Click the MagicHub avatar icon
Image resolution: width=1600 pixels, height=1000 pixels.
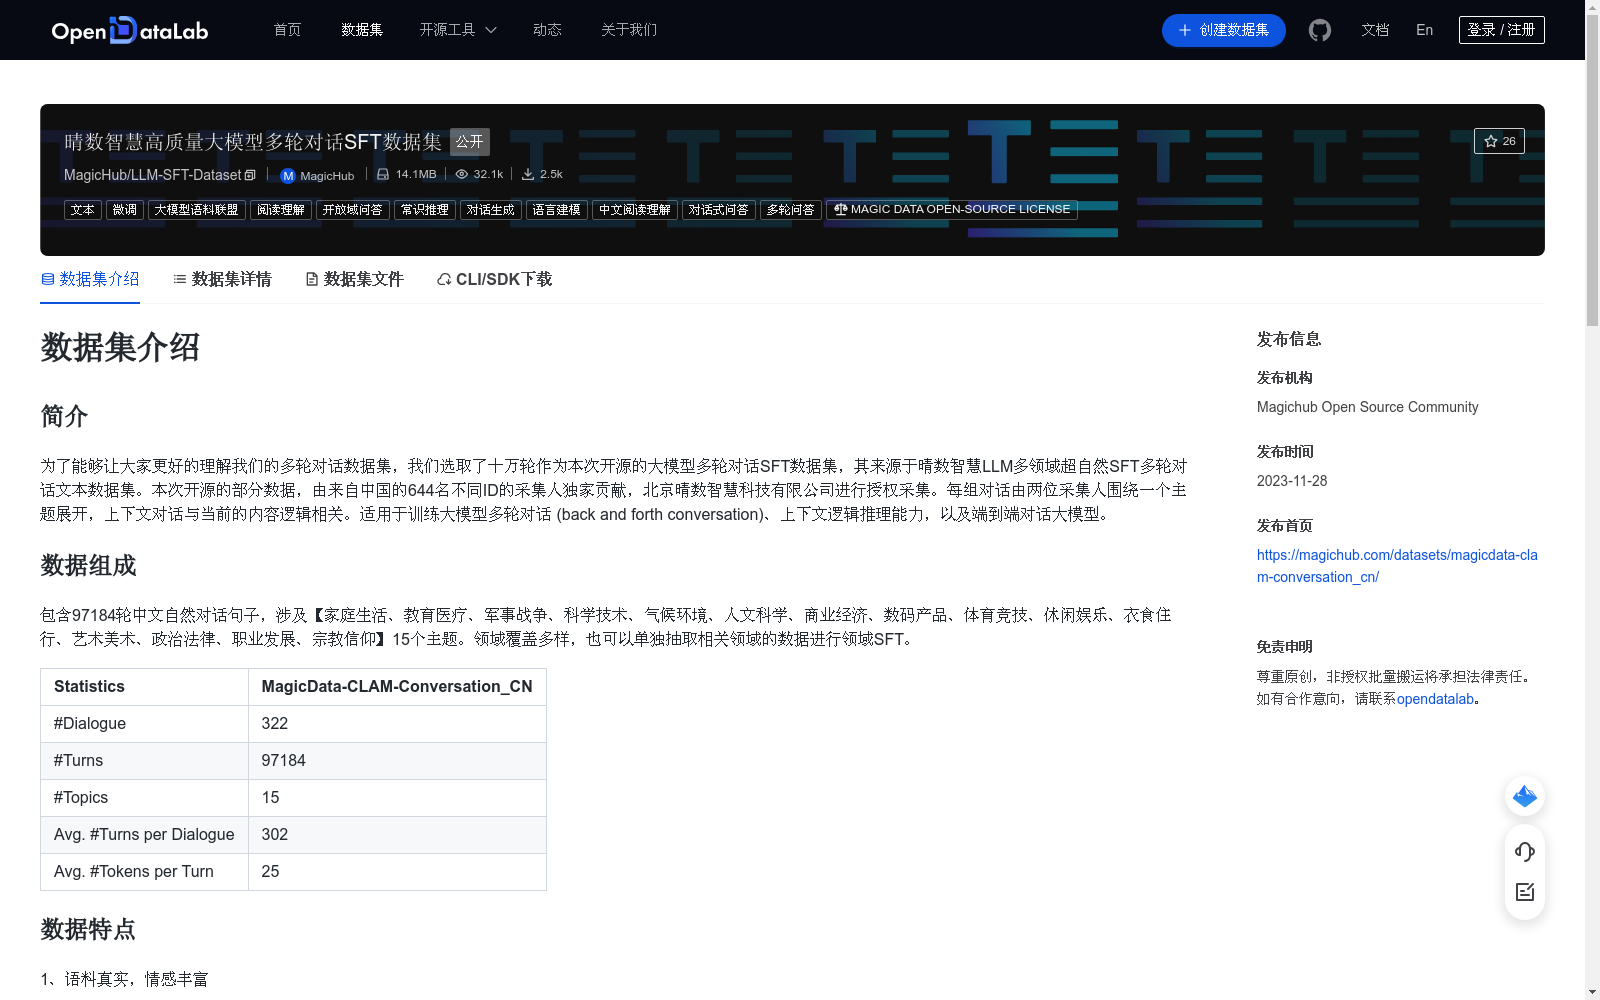tap(288, 175)
